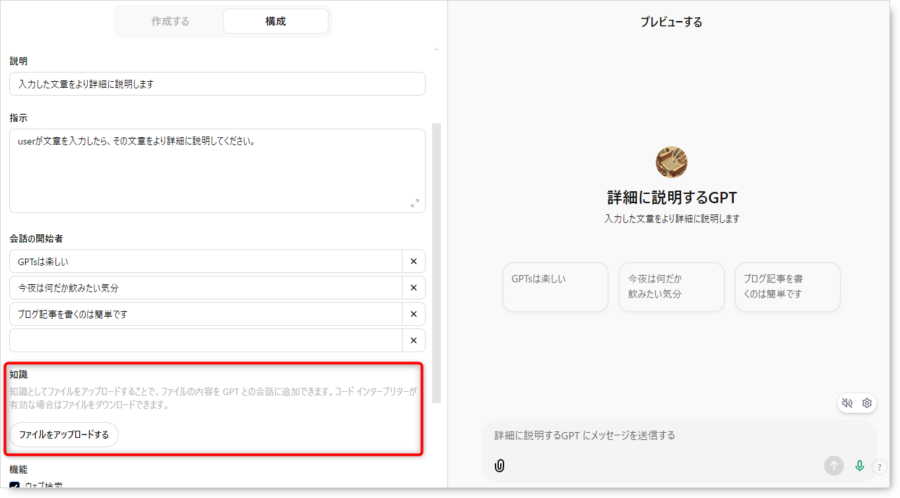The width and height of the screenshot is (900, 498).
Task: Toggle the ウェブ検索 checkbox under 機能
Action: pyautogui.click(x=14, y=486)
